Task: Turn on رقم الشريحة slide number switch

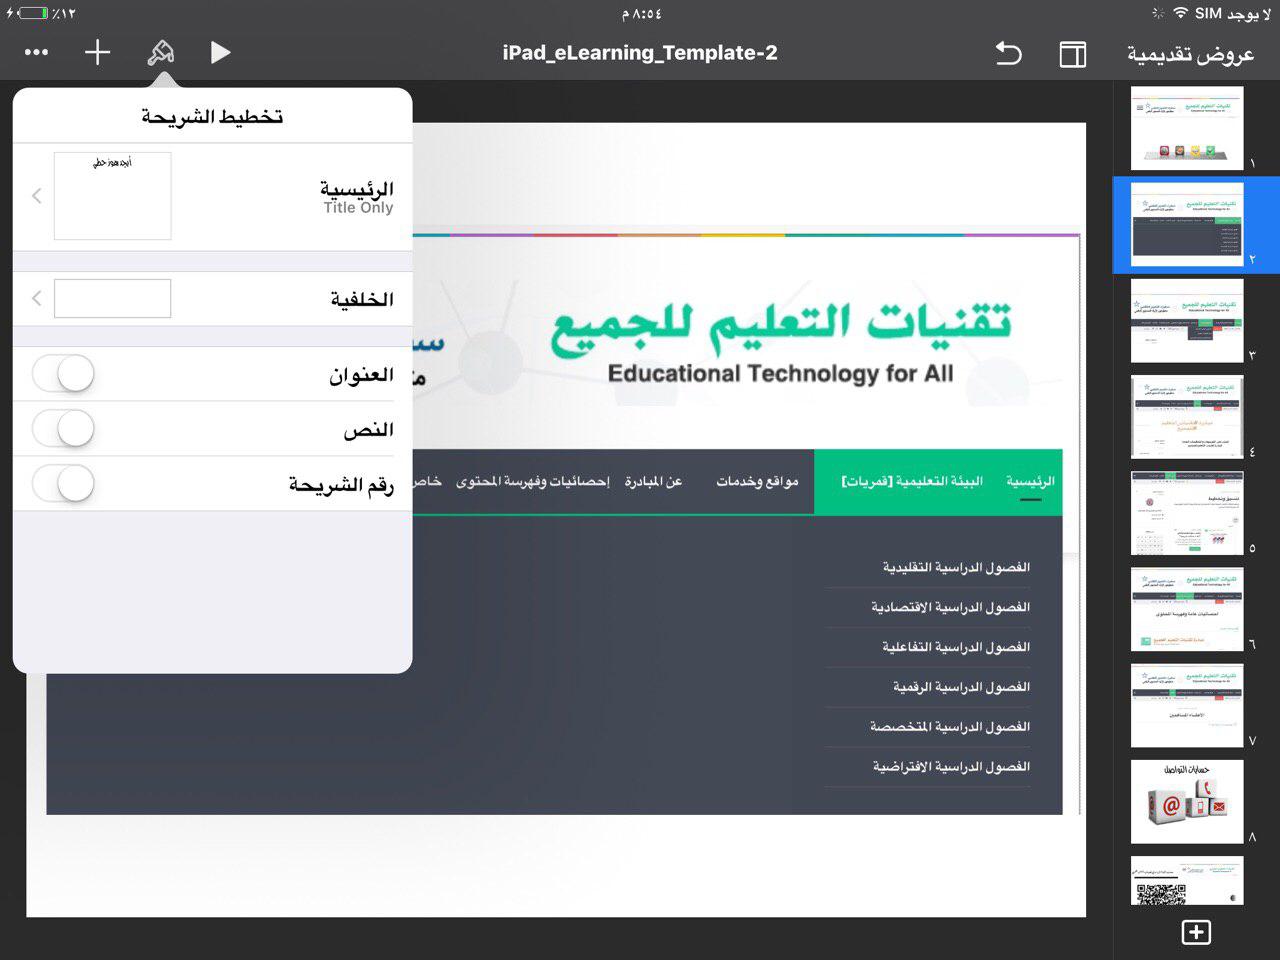Action: coord(63,484)
